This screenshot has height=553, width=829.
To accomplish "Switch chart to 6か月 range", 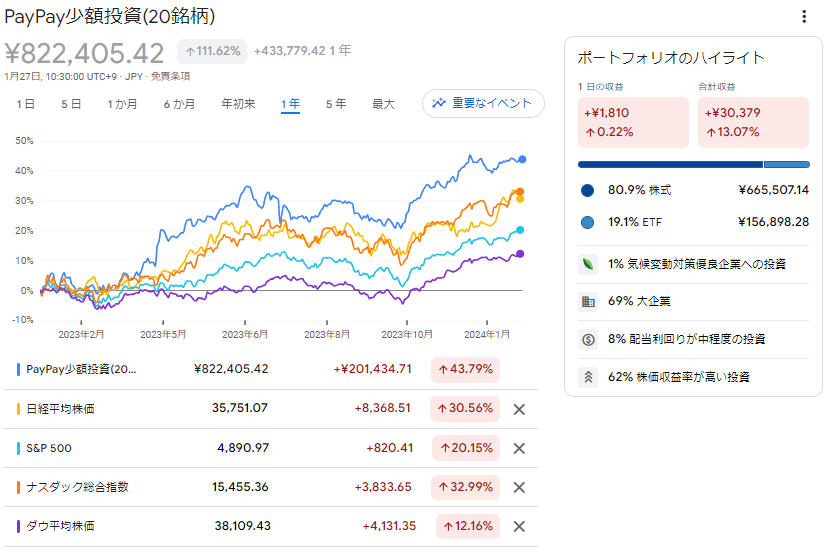I will [x=179, y=104].
